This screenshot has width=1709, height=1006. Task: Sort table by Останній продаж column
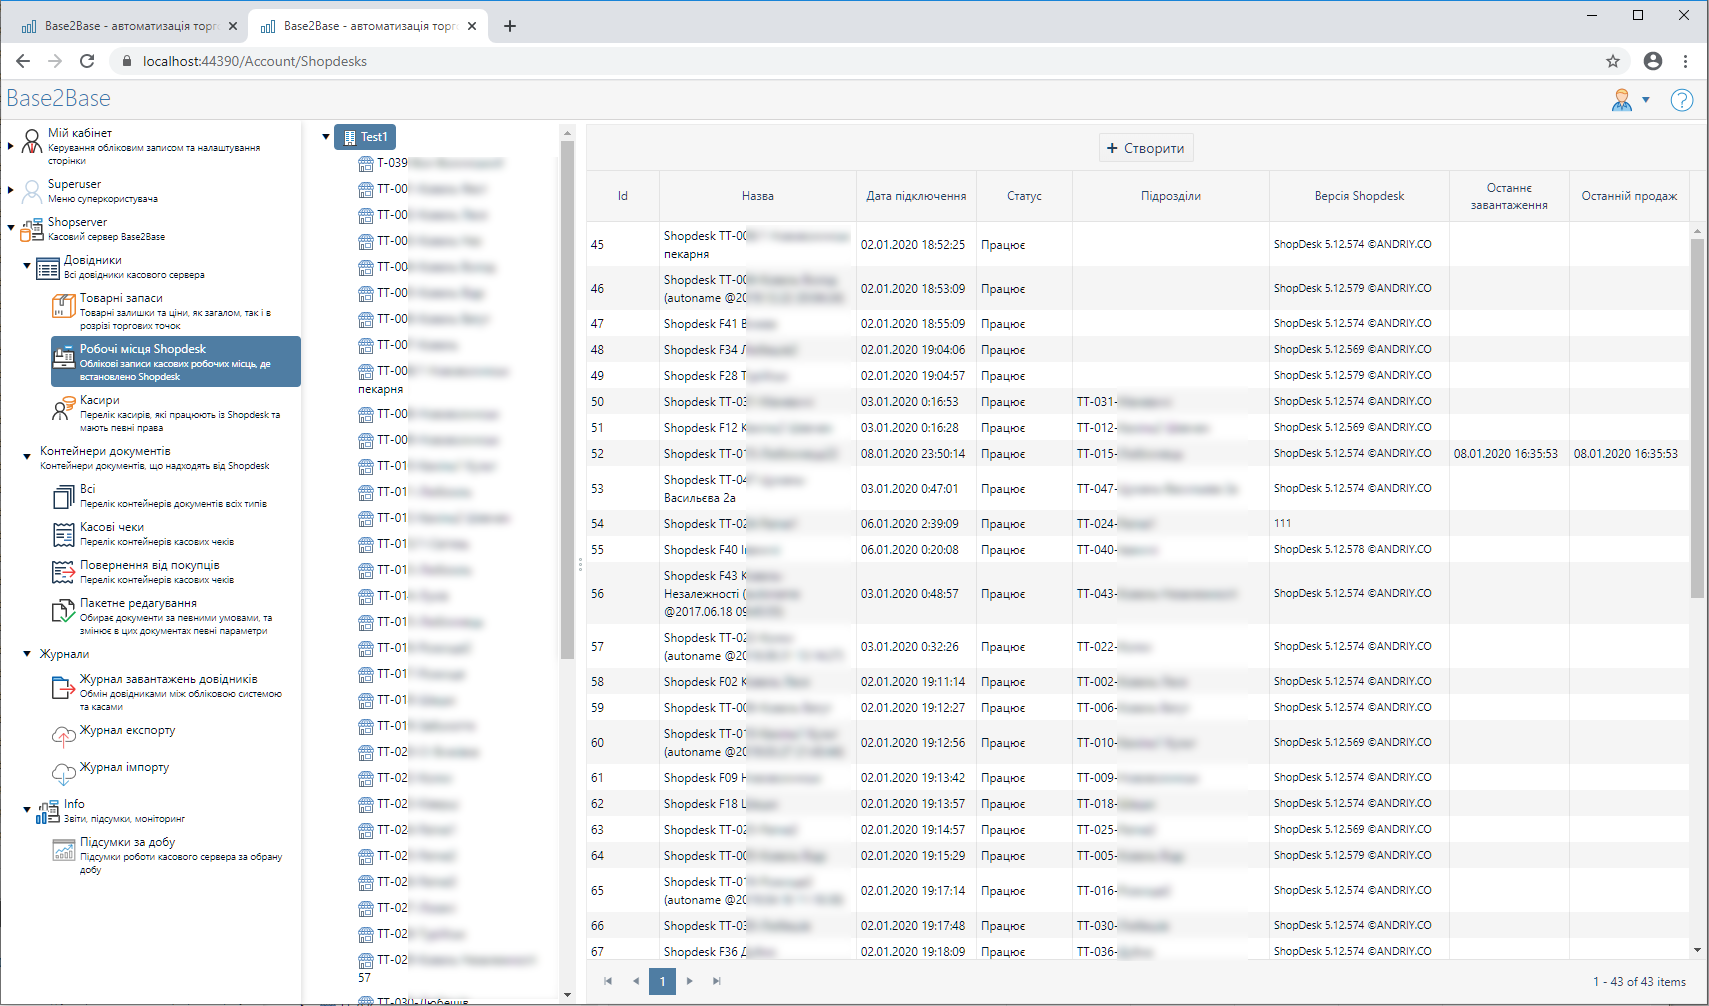pos(1629,196)
